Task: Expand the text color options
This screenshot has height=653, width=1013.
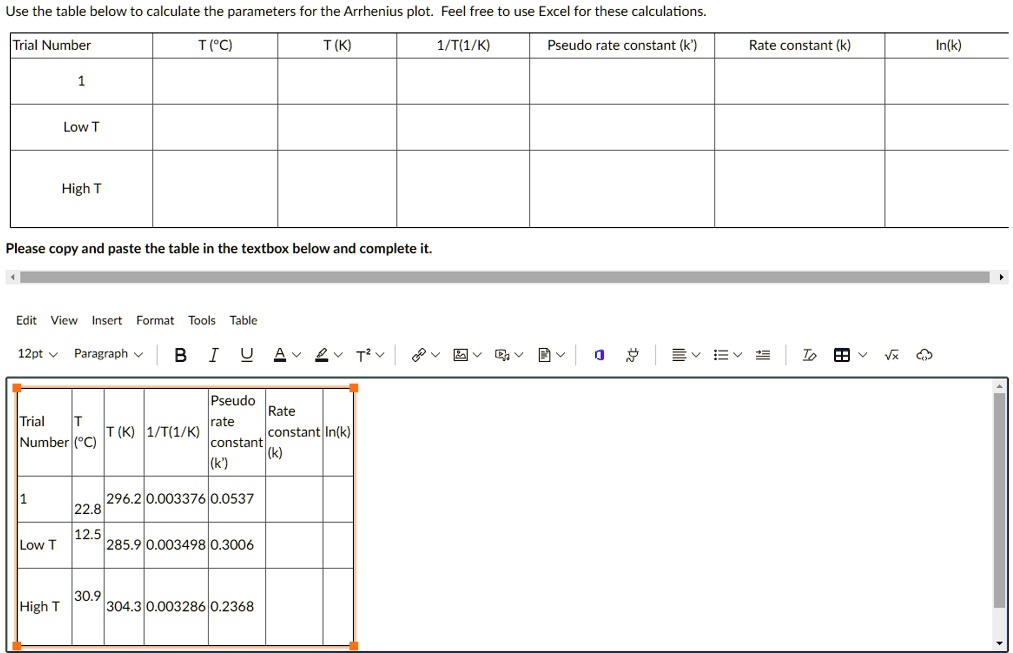Action: pyautogui.click(x=296, y=354)
